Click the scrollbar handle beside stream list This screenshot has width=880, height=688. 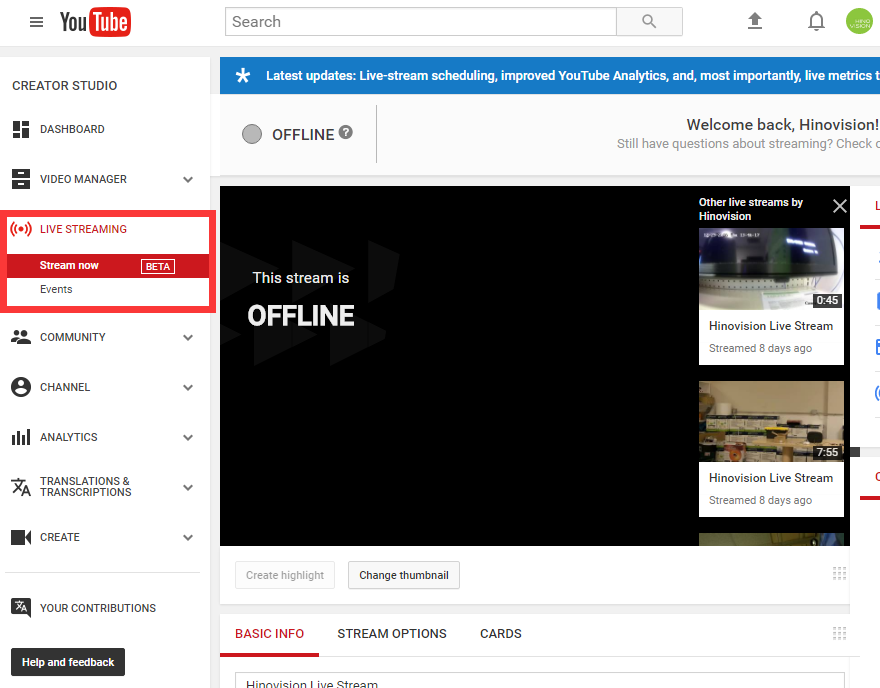855,452
